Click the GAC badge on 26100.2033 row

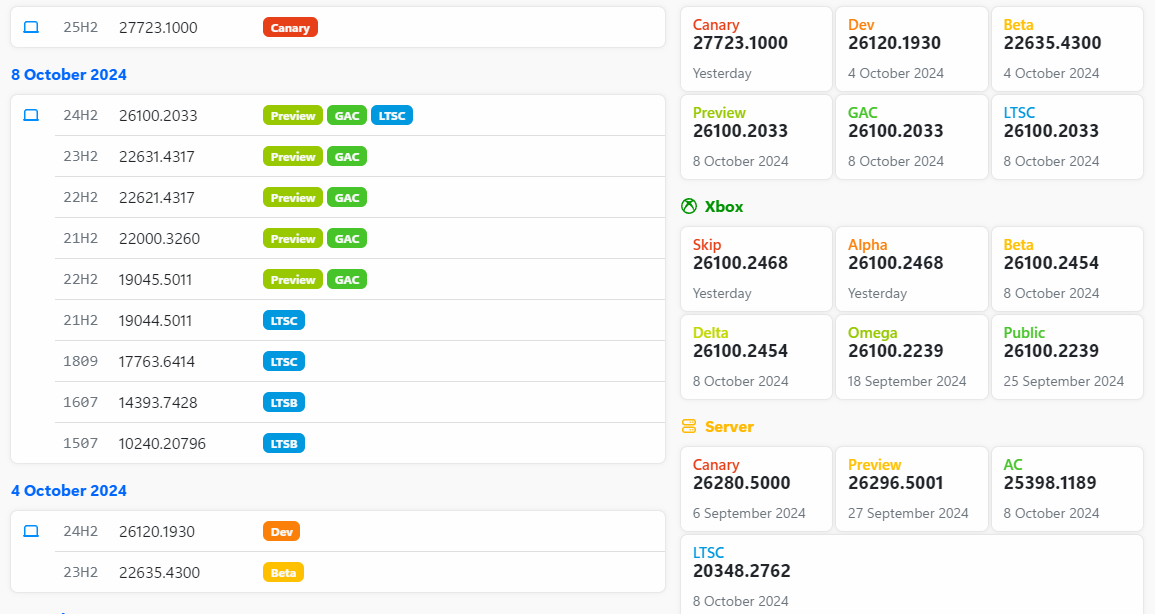[347, 116]
